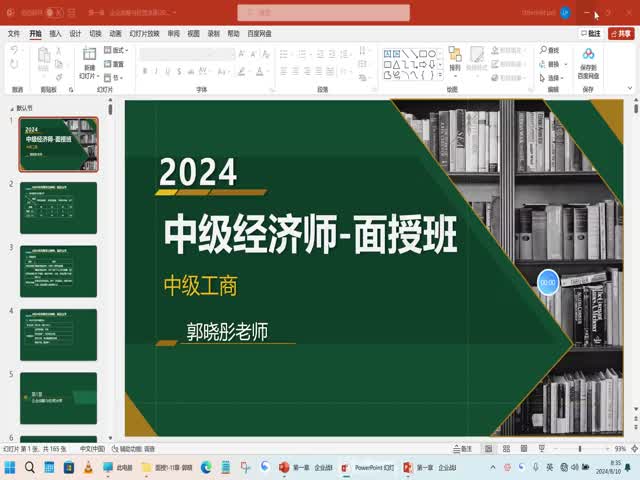Toggle text Shadow (S) formatting
This screenshot has height=480, width=640.
coord(179,71)
